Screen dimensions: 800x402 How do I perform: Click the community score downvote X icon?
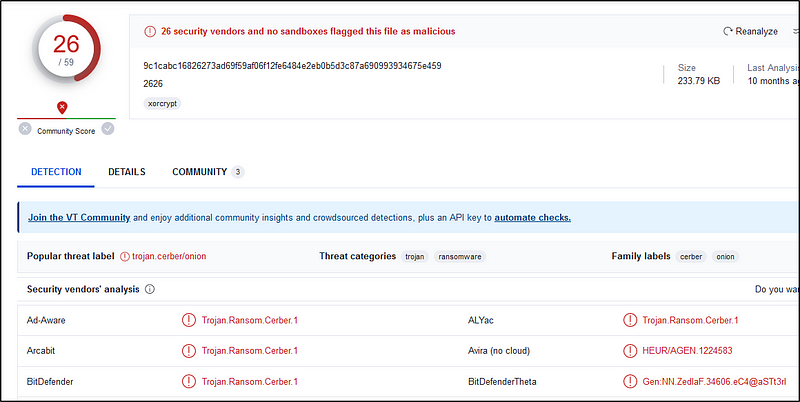[x=25, y=129]
